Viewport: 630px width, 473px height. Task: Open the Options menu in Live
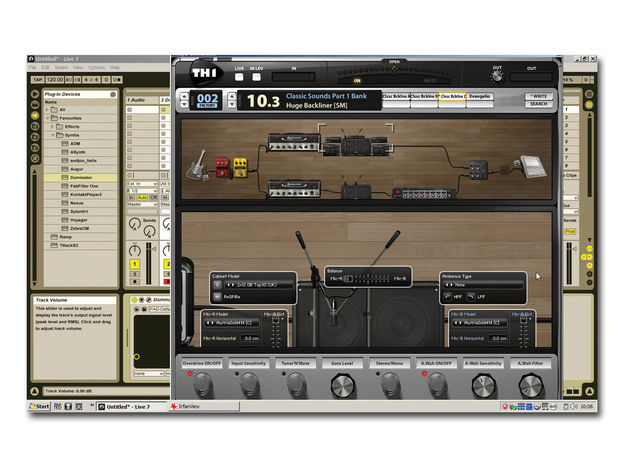(96, 68)
